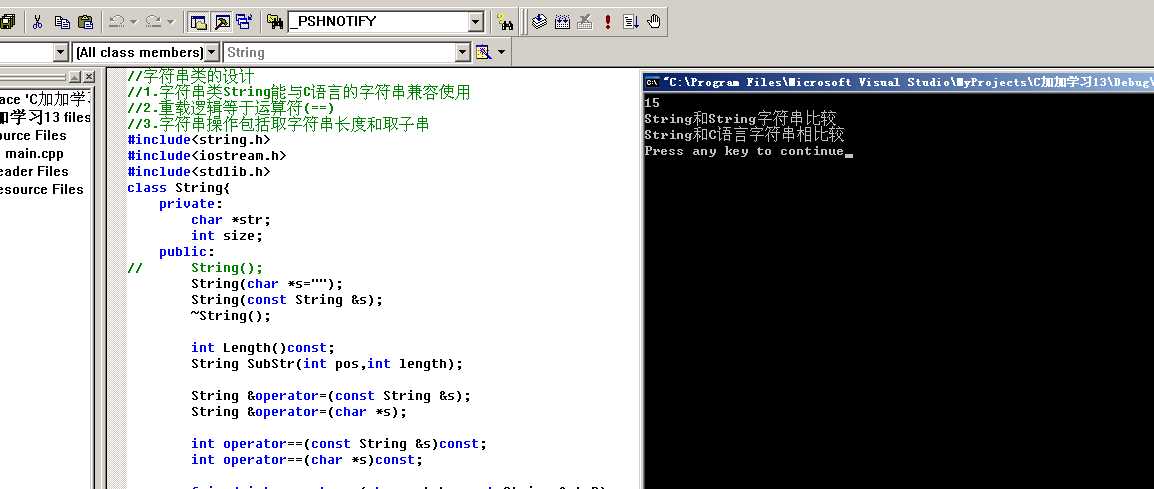Image resolution: width=1154 pixels, height=489 pixels.
Task: Click 'String &operator=(const String &s);' line
Action: [331, 395]
